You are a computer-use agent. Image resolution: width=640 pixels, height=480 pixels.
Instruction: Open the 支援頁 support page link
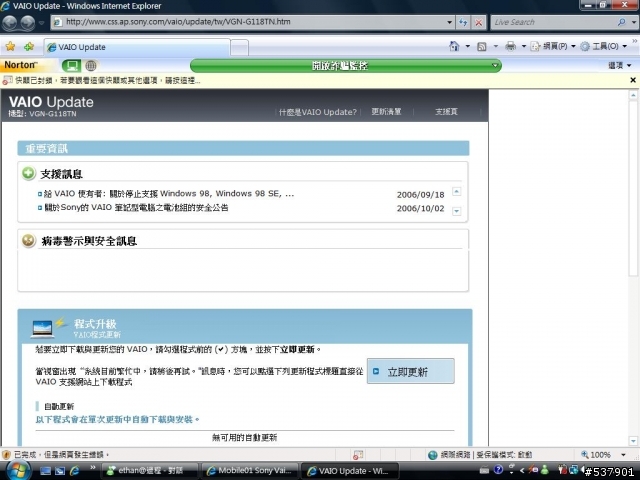tap(446, 111)
